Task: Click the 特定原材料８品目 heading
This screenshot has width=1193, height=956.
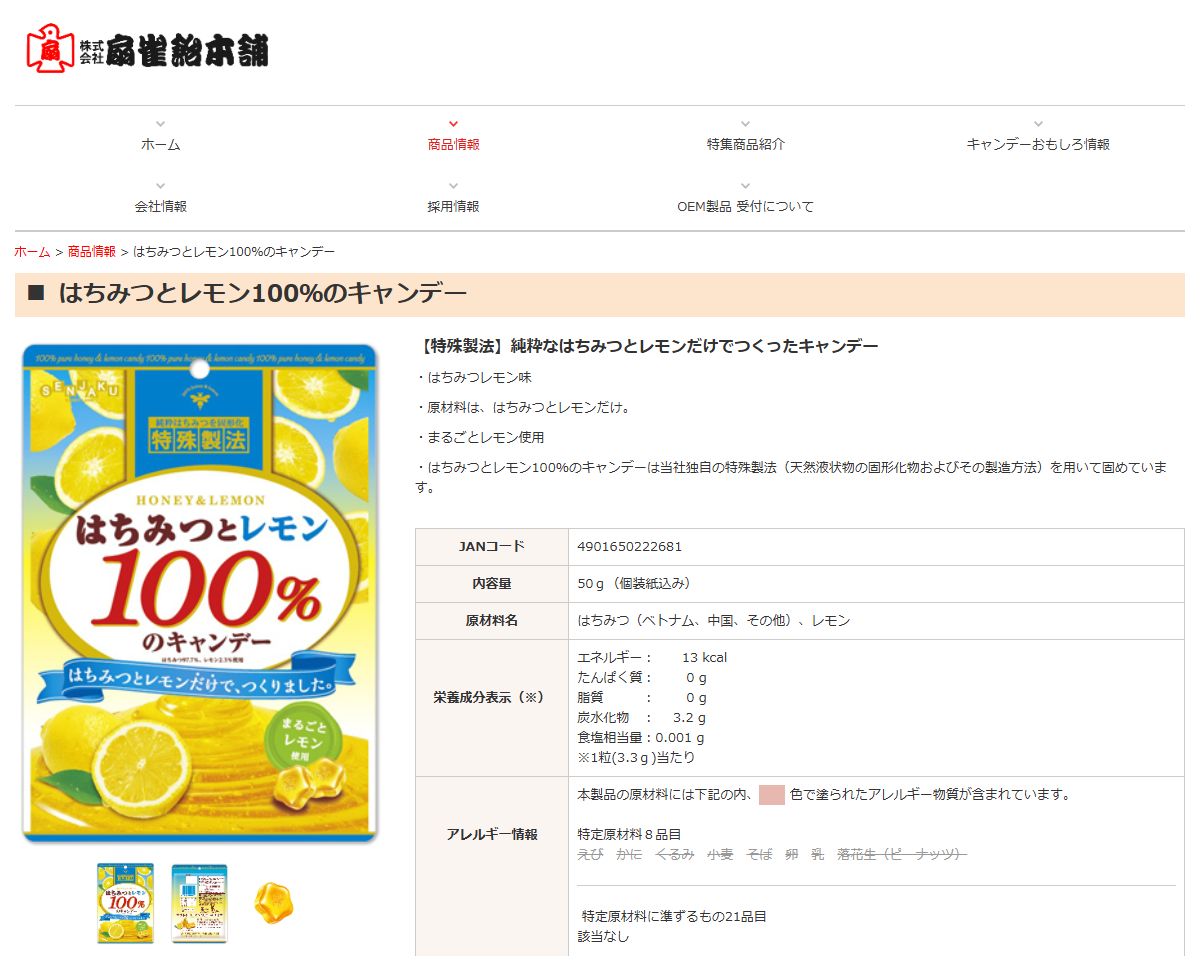Action: (629, 835)
